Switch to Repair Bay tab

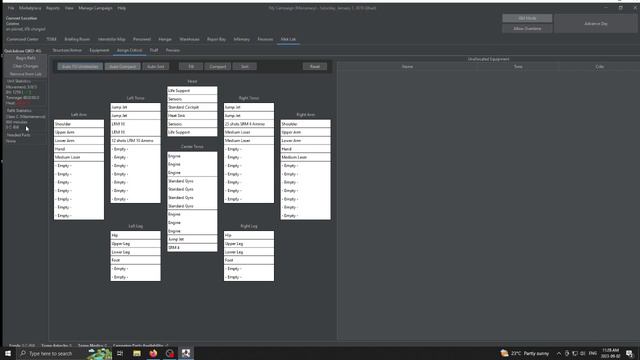tap(216, 39)
